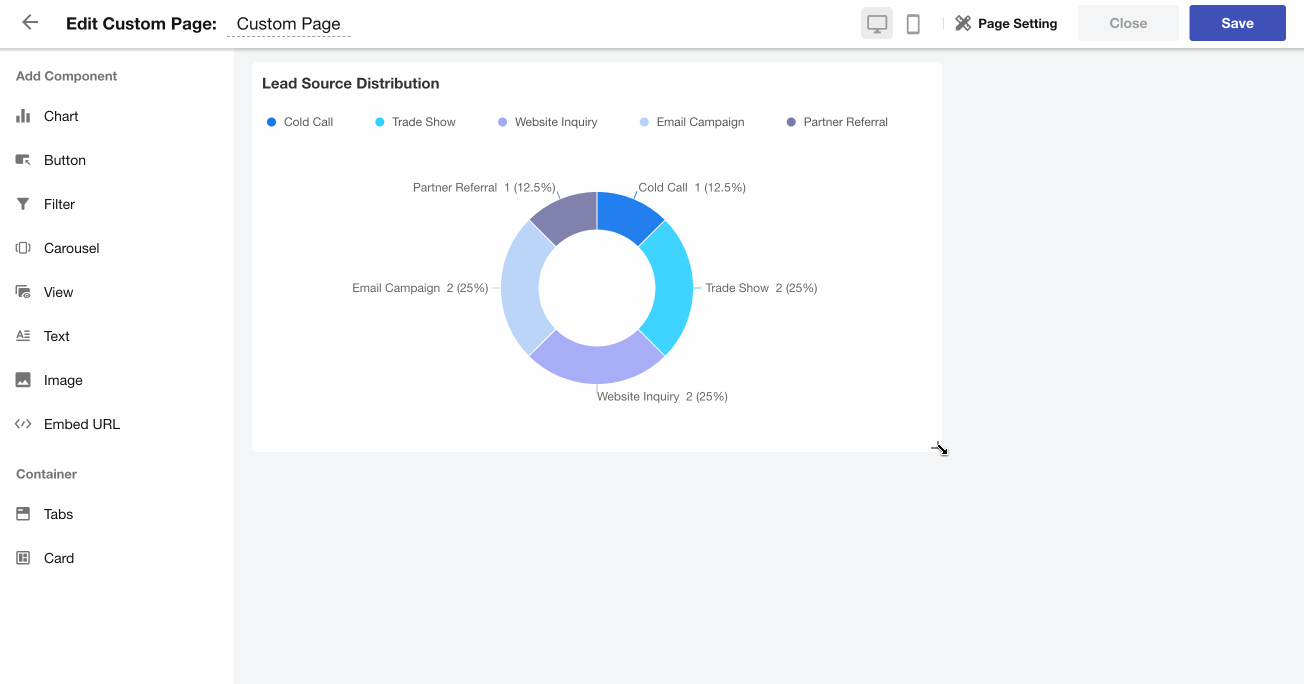Click the back arrow icon

[30, 23]
